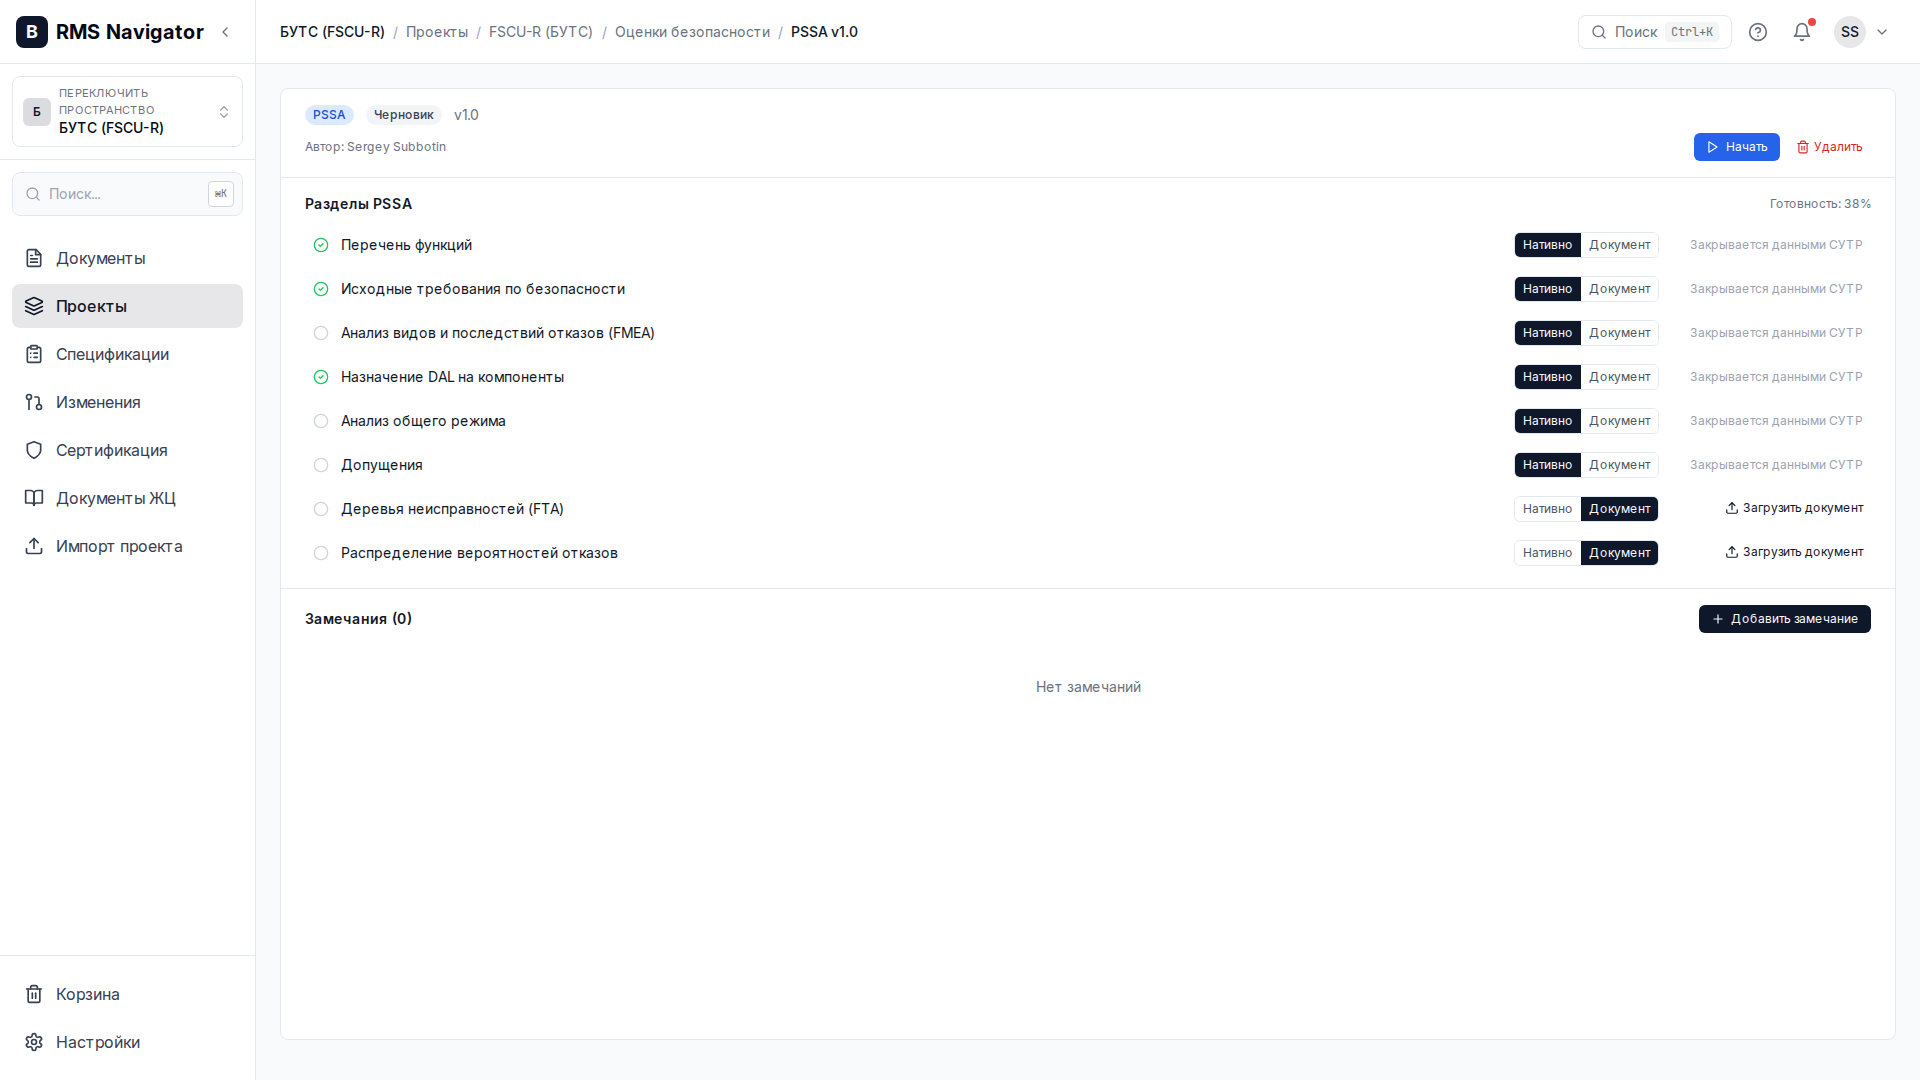Select Нативно for Перечень функций
The height and width of the screenshot is (1080, 1920).
pos(1547,245)
